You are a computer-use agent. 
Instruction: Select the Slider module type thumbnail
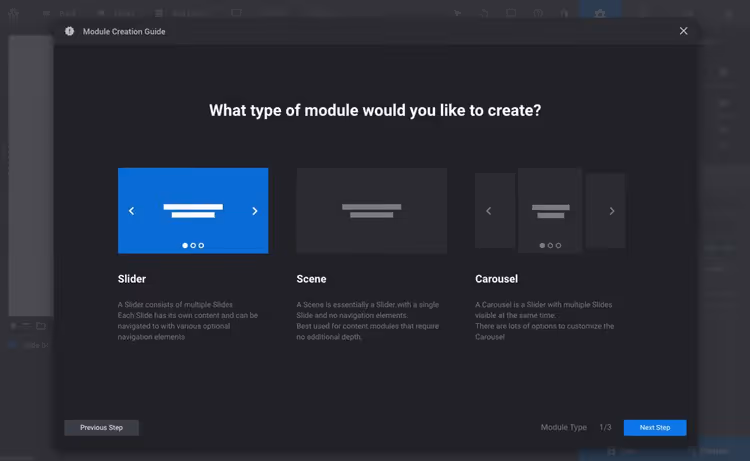point(193,210)
